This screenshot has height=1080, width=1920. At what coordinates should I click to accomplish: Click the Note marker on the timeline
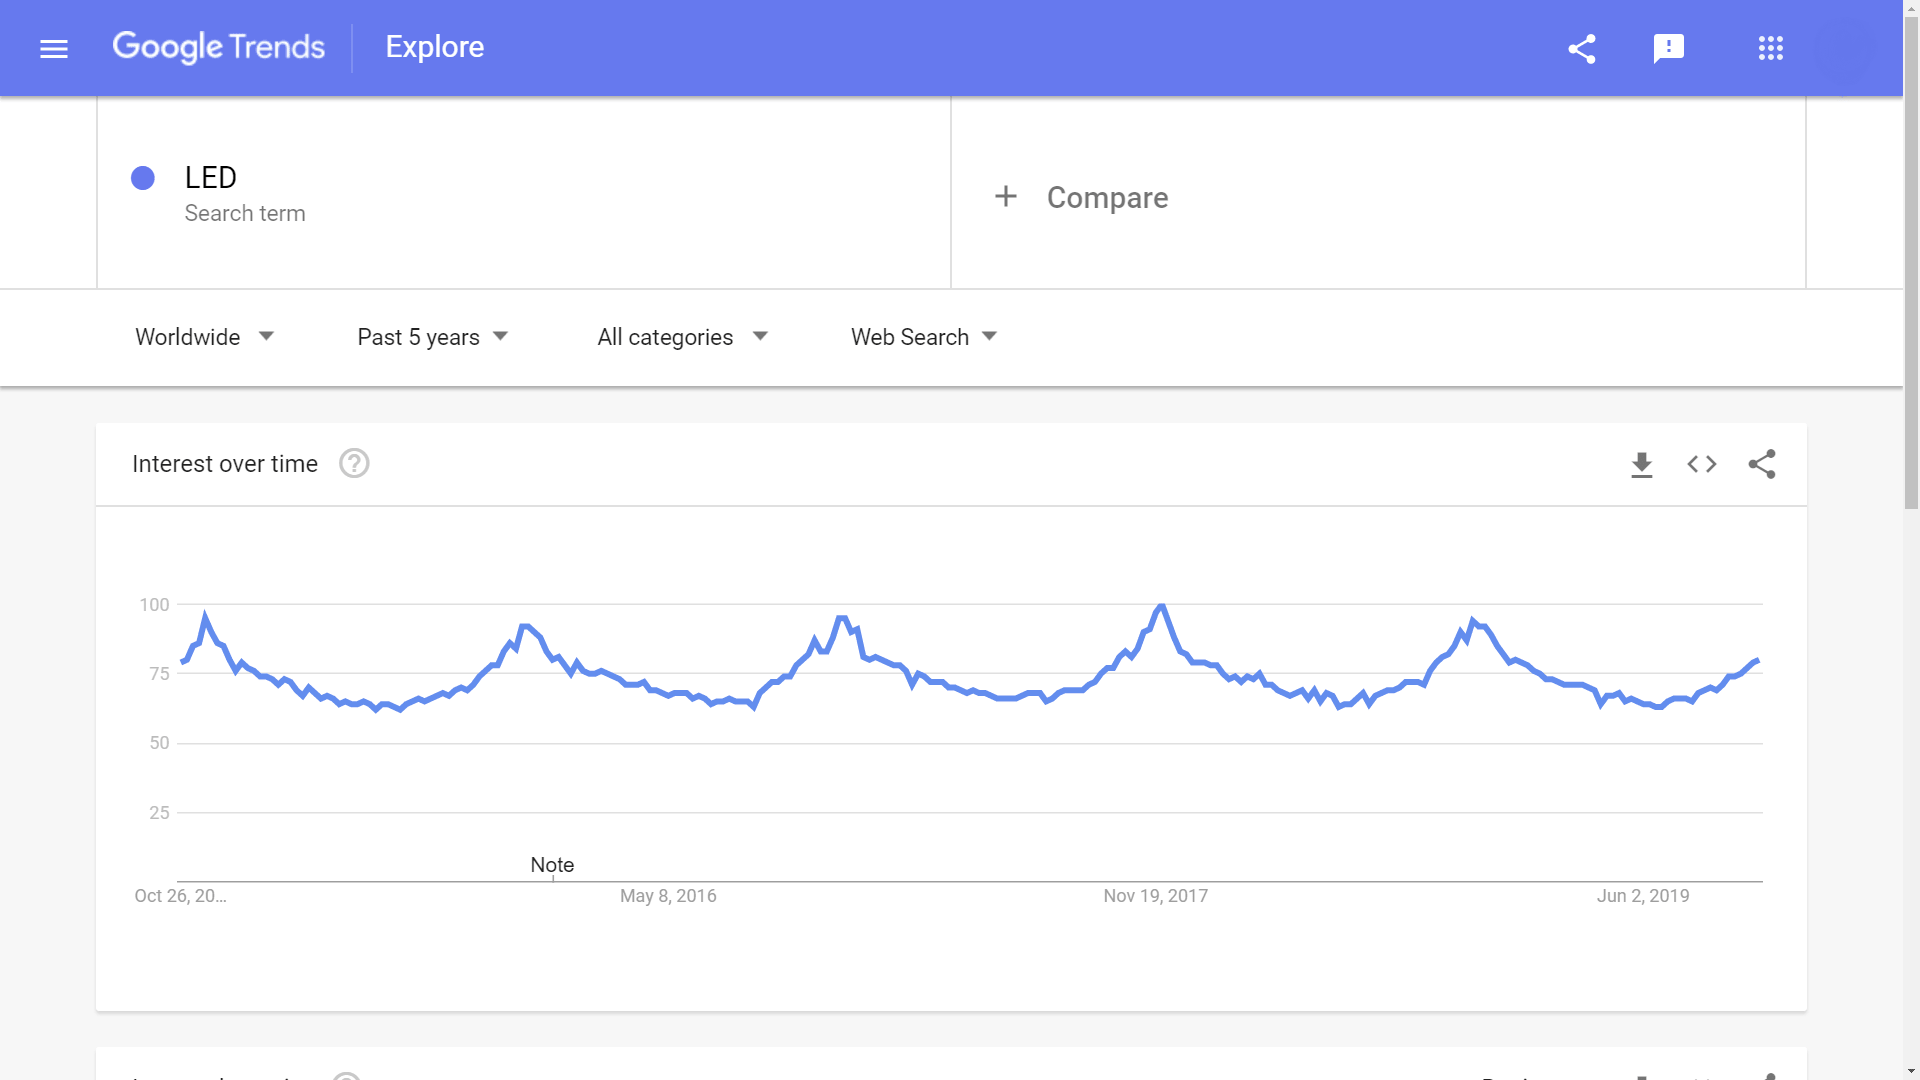(552, 865)
